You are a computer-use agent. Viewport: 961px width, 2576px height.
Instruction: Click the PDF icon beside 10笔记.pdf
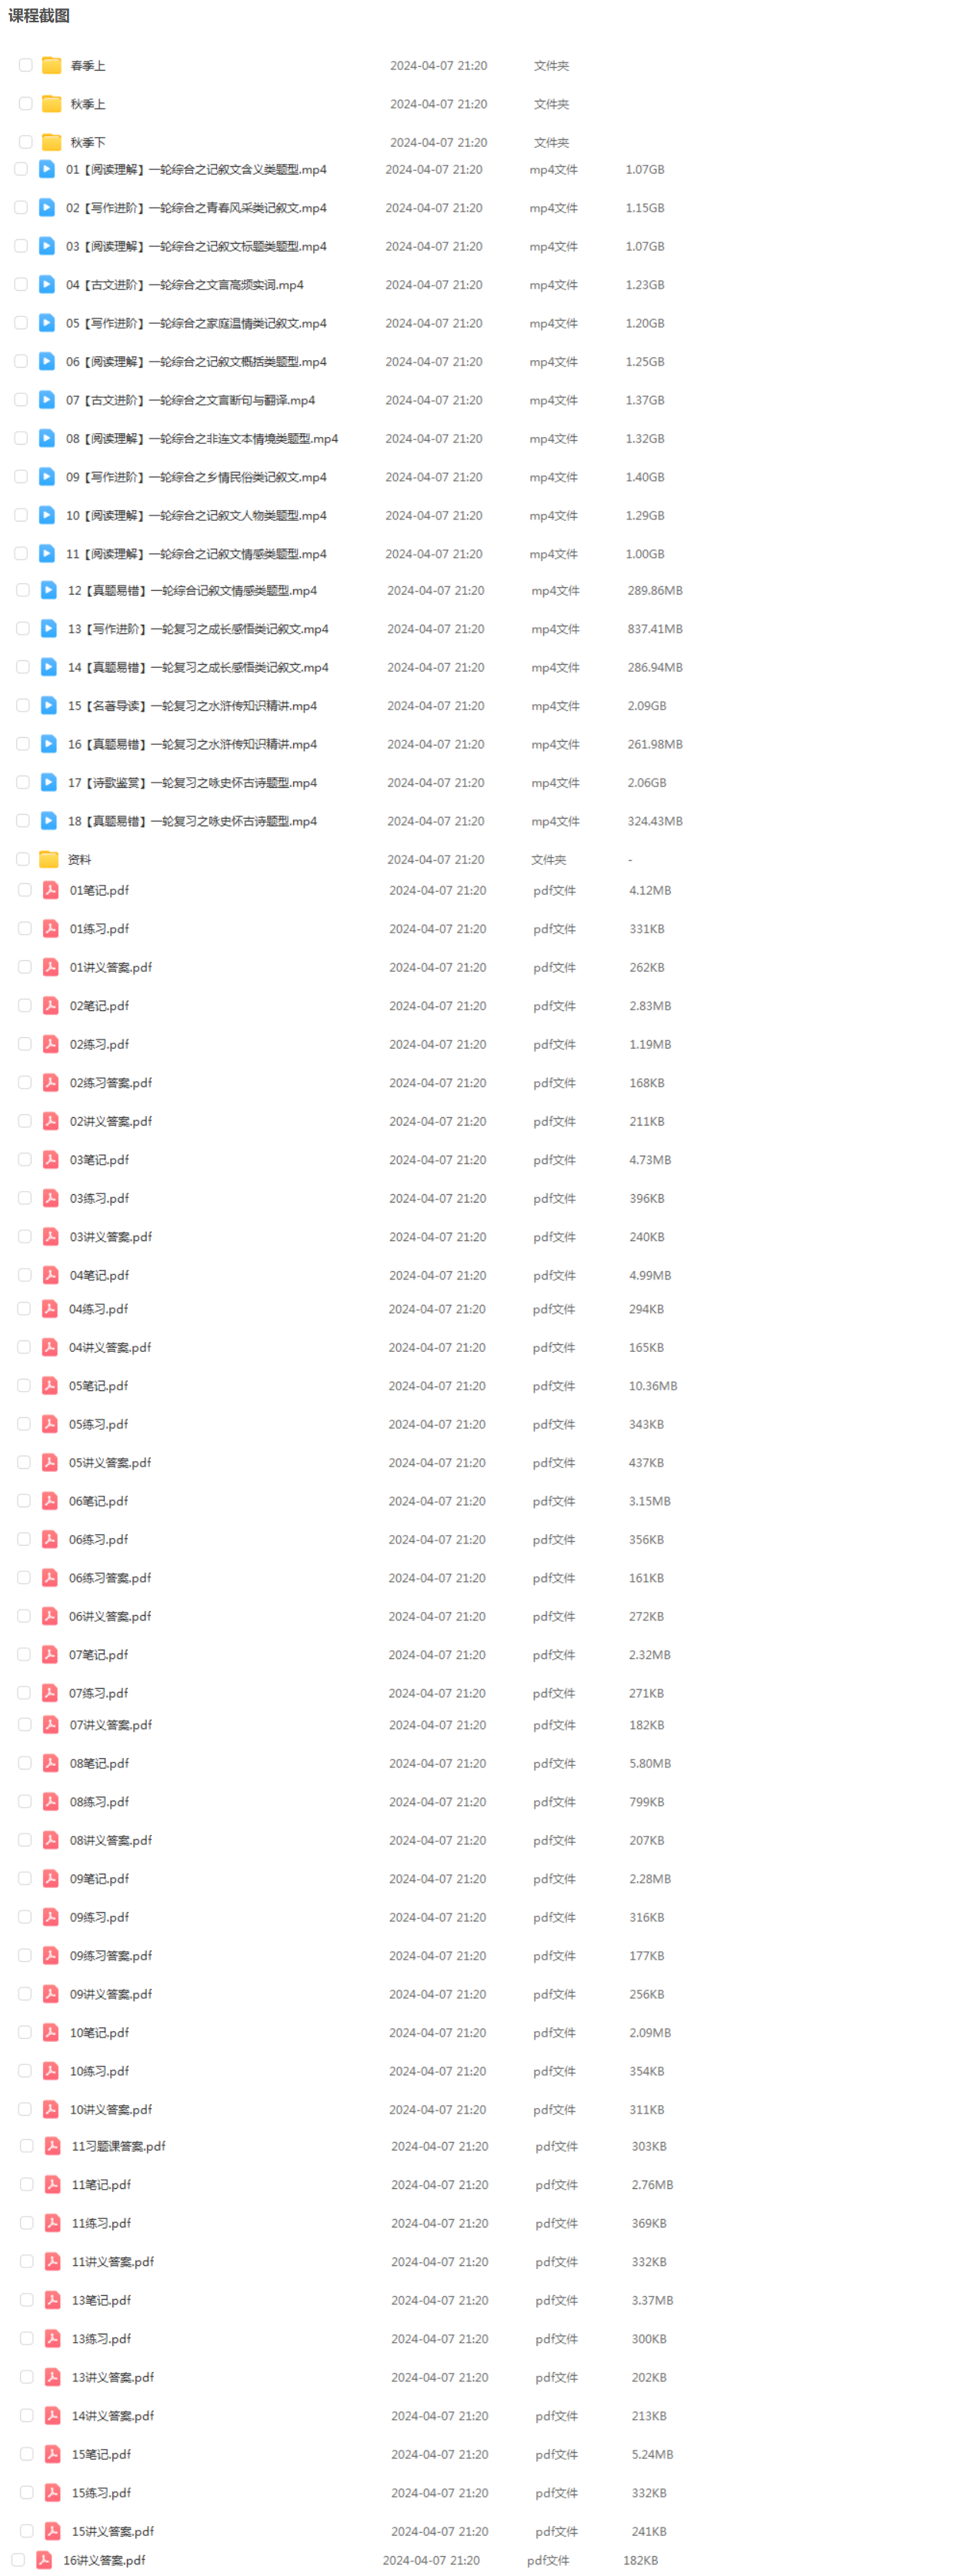coord(50,2032)
